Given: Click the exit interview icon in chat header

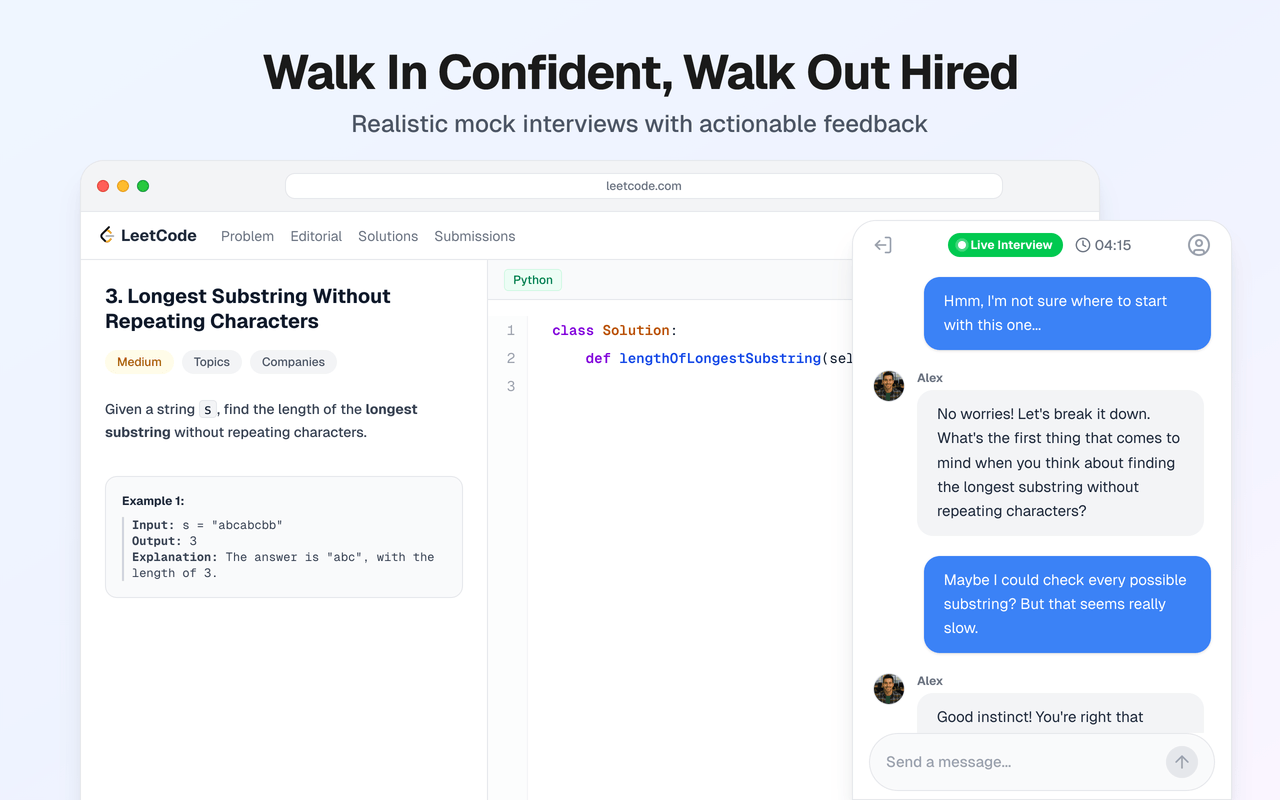Looking at the screenshot, I should pos(884,244).
